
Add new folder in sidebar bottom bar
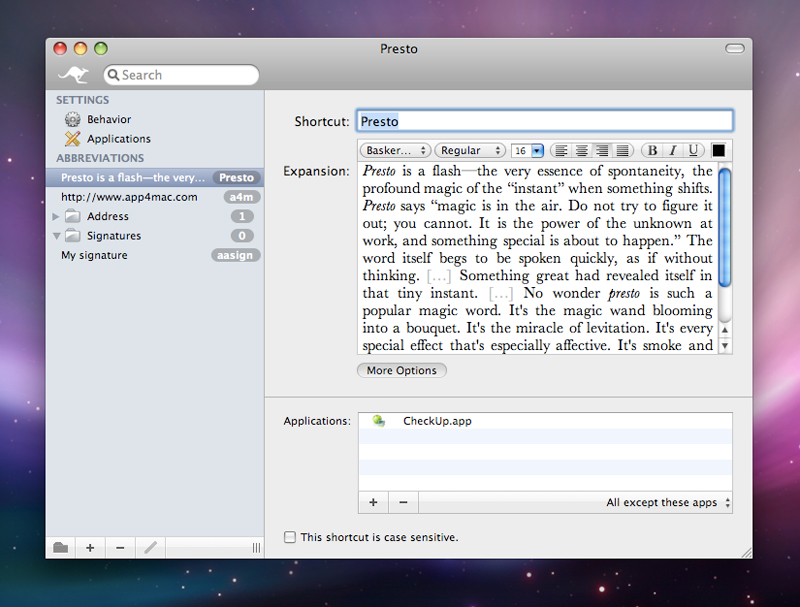click(60, 548)
